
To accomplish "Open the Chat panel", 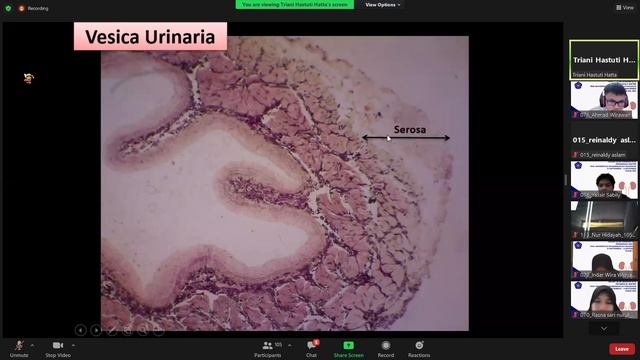I will pos(312,349).
